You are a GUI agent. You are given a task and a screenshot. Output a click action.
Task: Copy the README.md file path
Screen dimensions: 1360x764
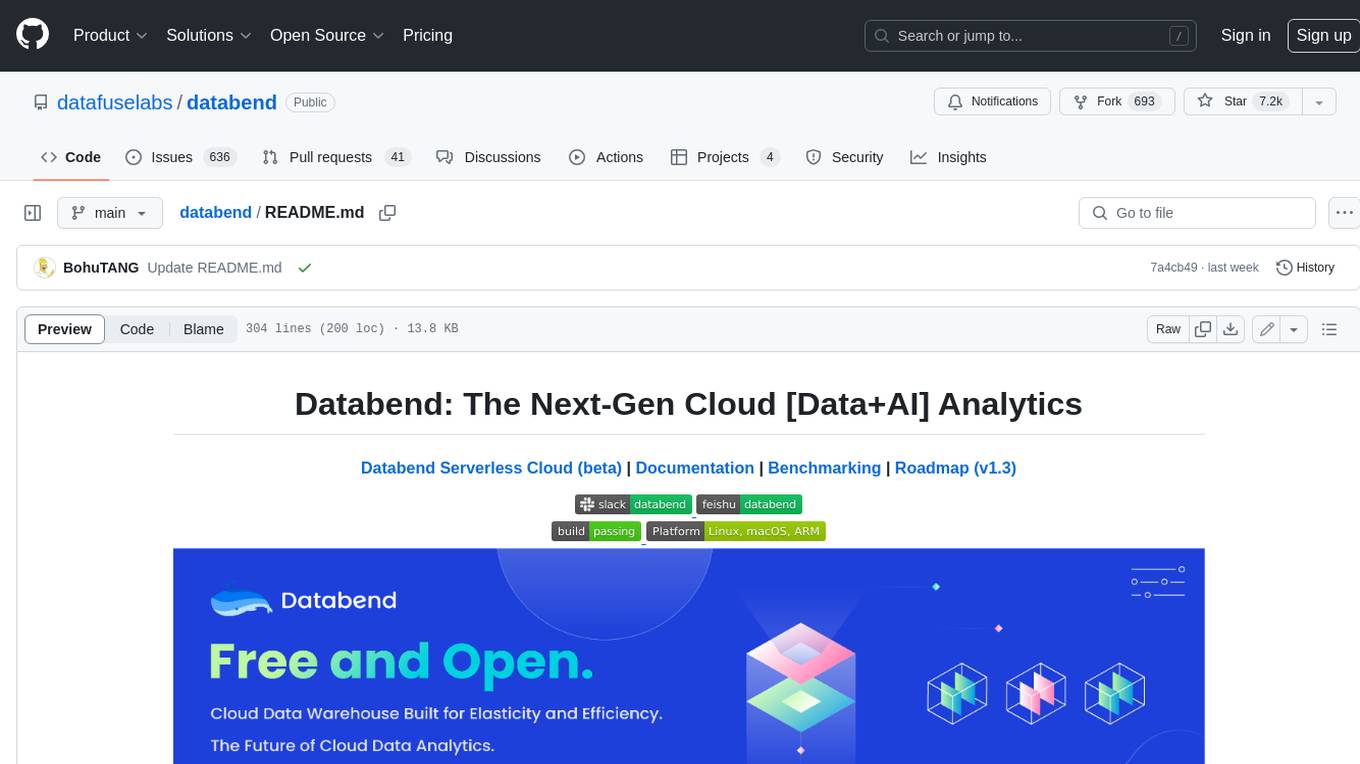(388, 213)
